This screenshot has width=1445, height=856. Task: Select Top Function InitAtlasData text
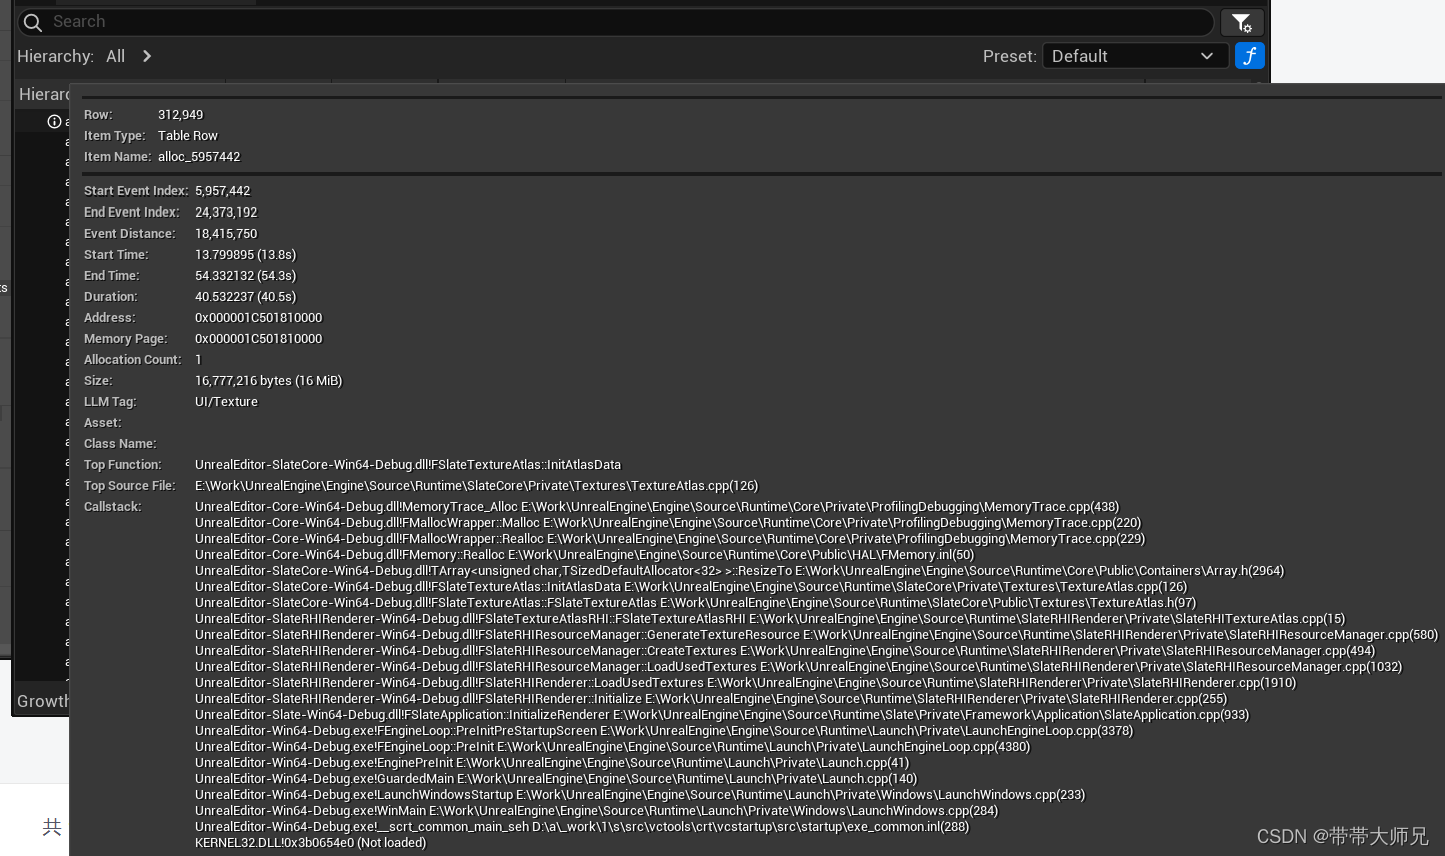[408, 465]
